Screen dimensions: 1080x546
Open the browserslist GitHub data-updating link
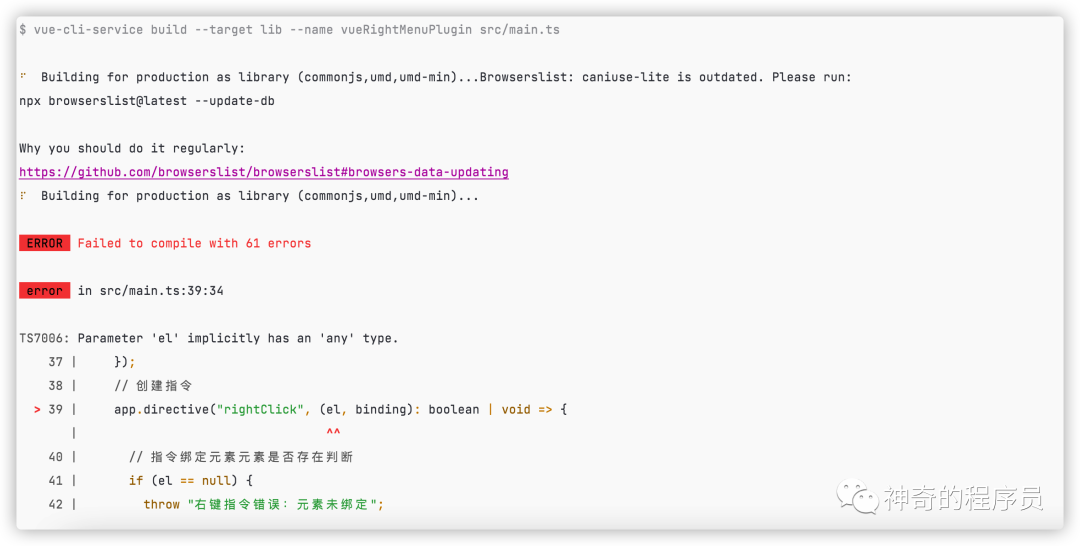pyautogui.click(x=264, y=172)
